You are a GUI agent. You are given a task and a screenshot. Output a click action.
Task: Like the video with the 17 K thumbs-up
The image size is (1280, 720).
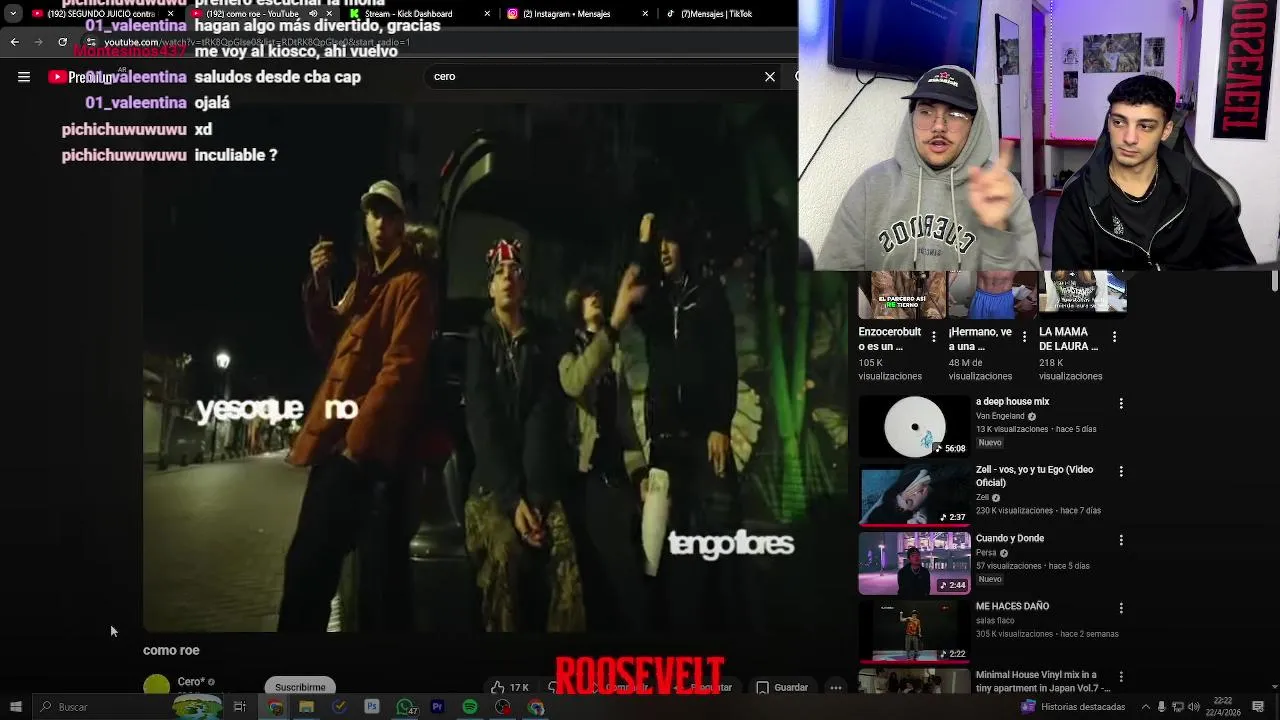coord(509,687)
